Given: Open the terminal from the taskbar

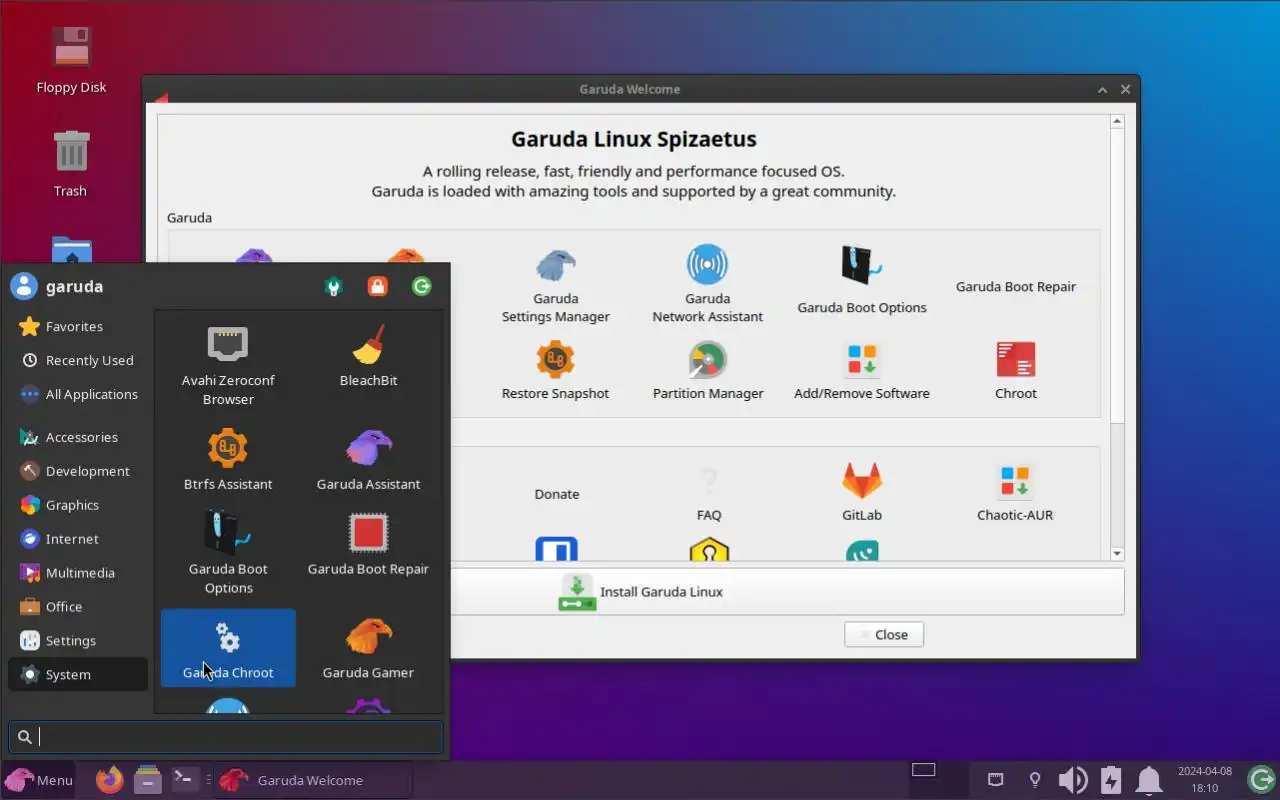Looking at the screenshot, I should [185, 780].
